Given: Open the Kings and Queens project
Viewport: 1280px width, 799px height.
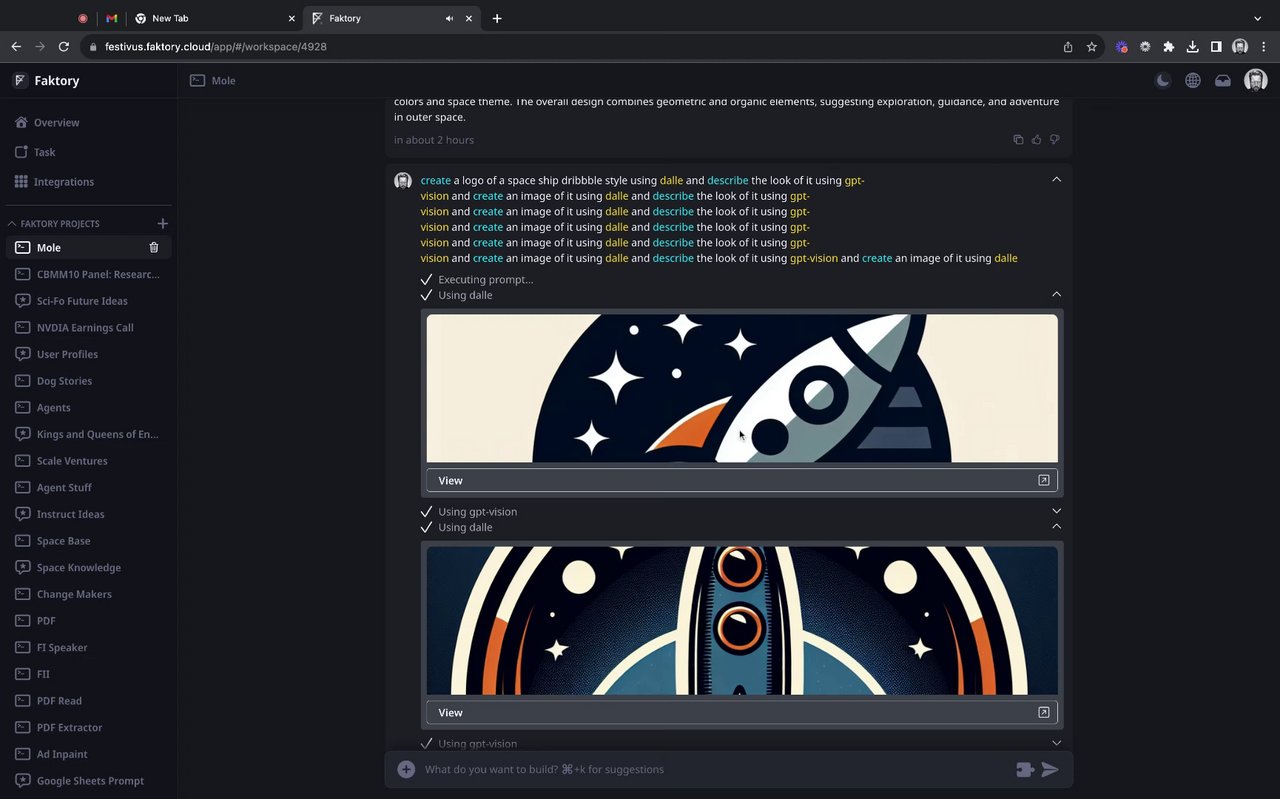Looking at the screenshot, I should [x=88, y=434].
